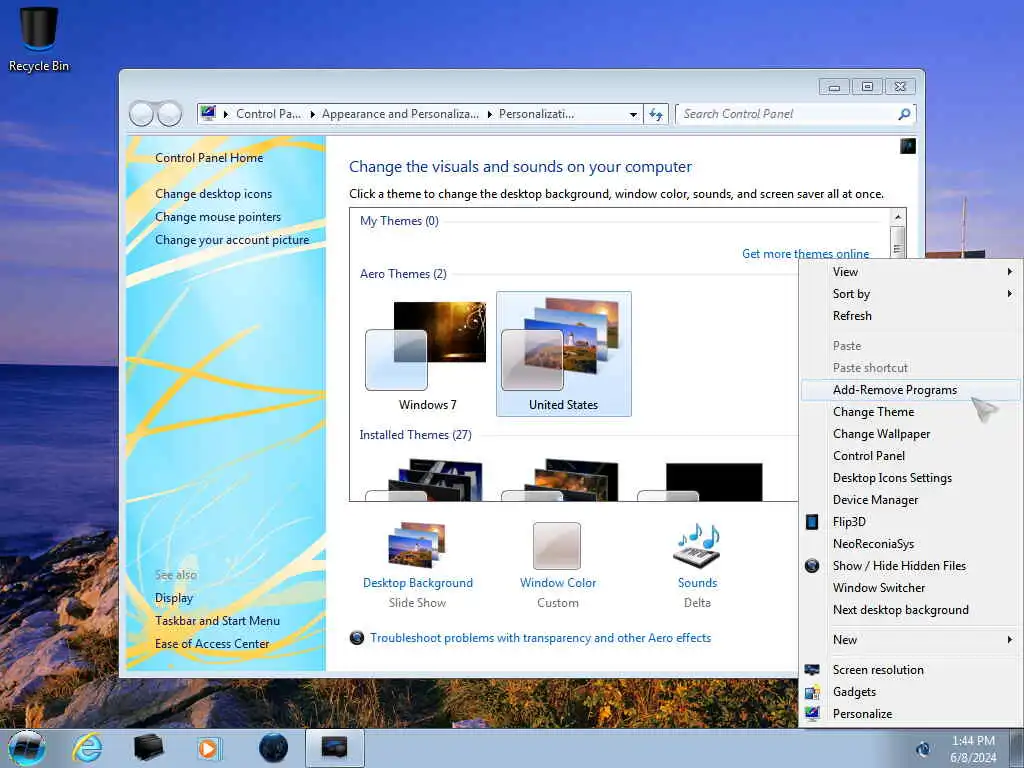
Task: Click the Desktop Background icon
Action: (417, 545)
